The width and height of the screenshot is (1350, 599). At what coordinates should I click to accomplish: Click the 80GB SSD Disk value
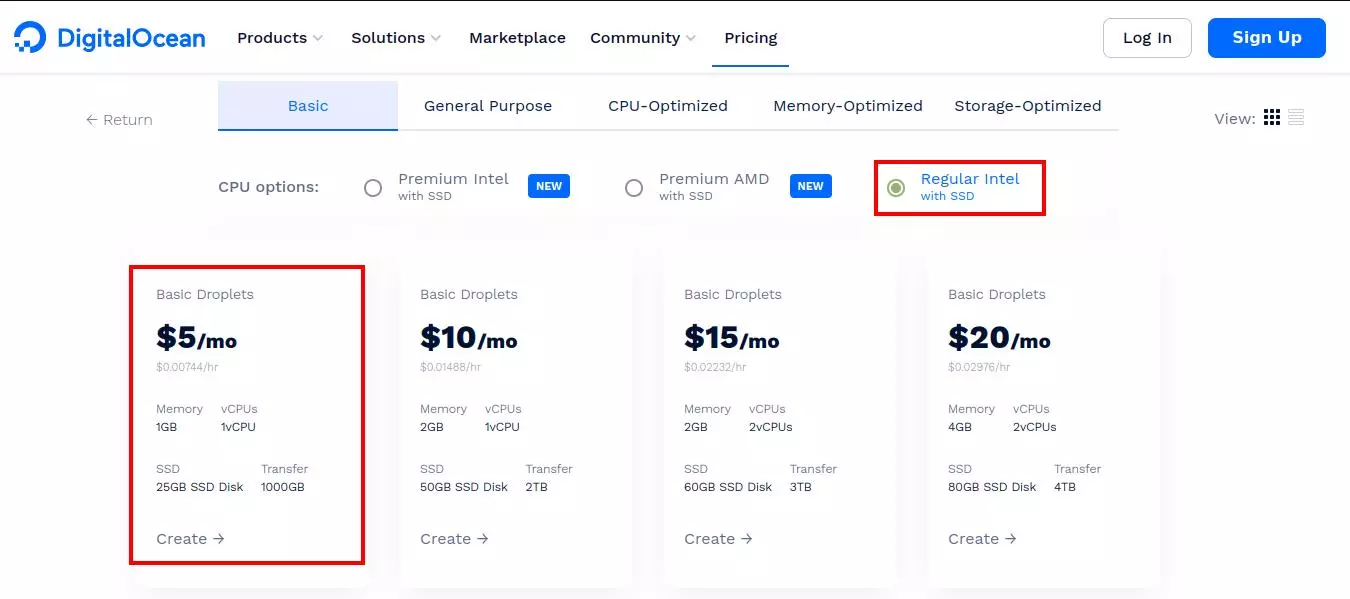tap(992, 487)
